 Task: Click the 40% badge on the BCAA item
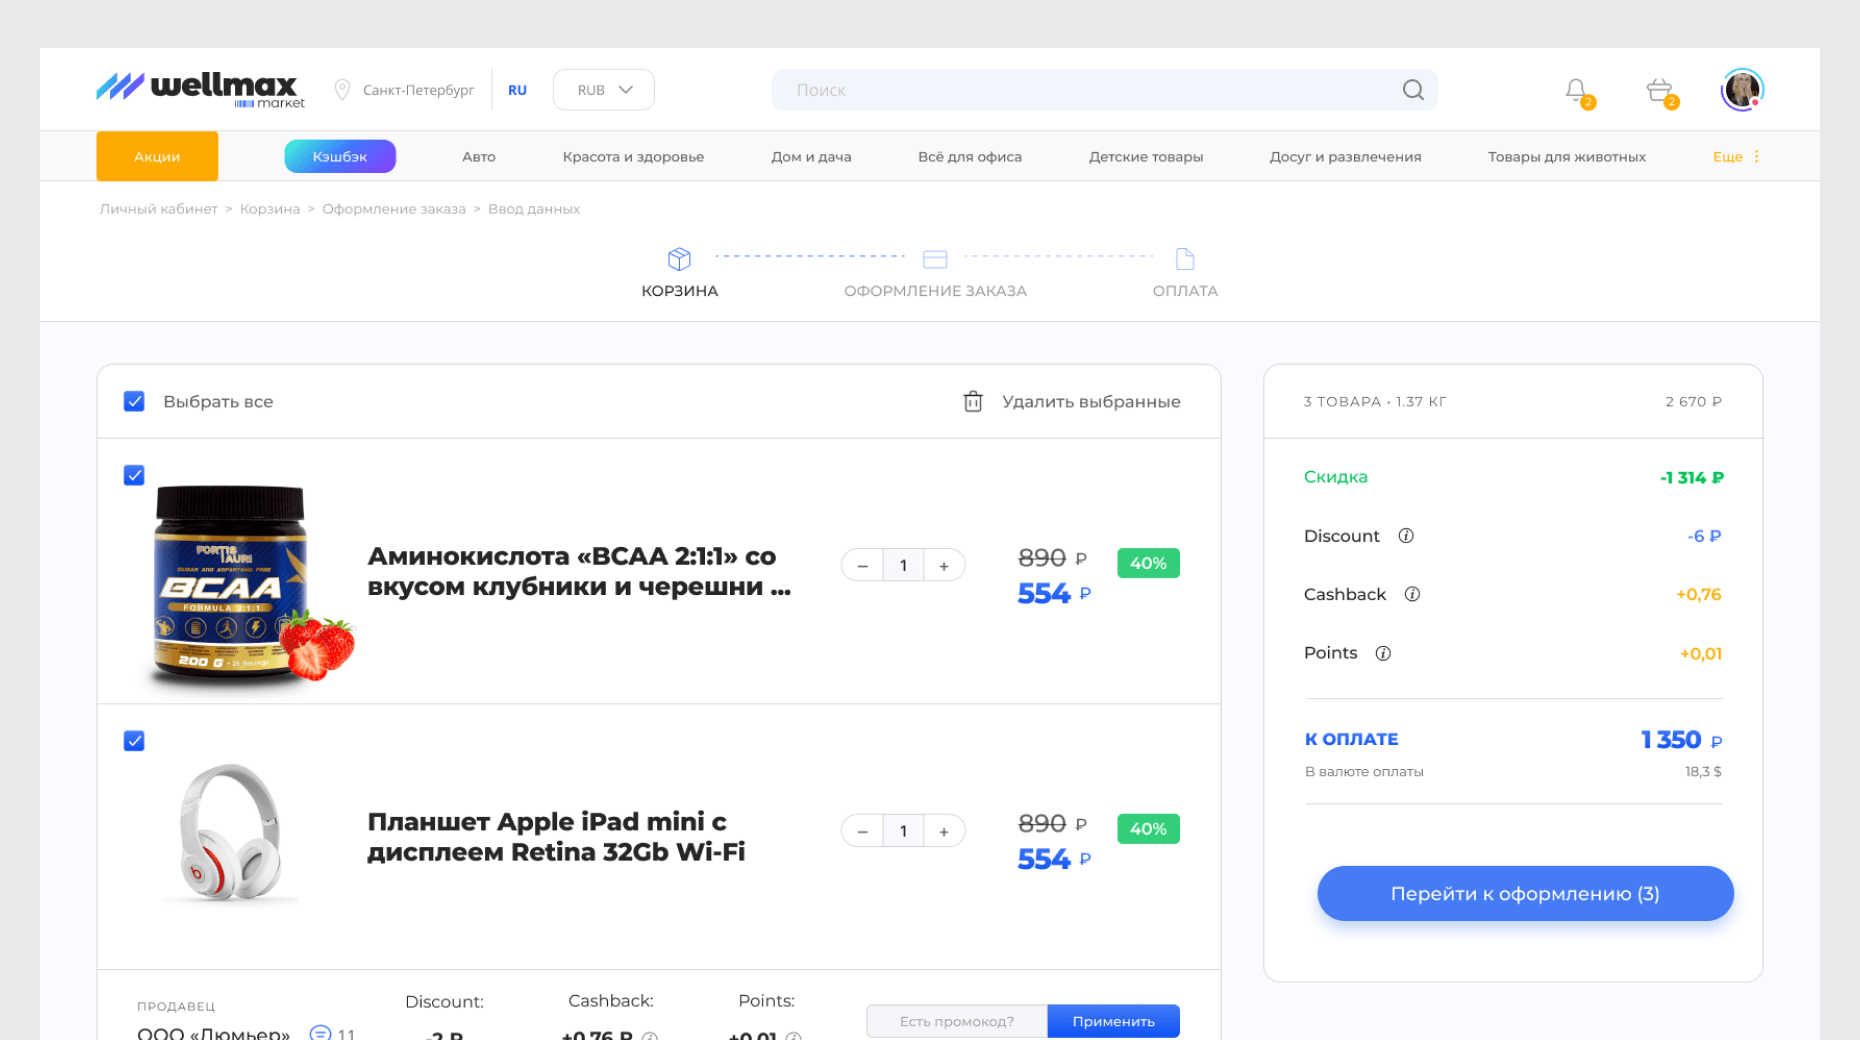tap(1148, 563)
